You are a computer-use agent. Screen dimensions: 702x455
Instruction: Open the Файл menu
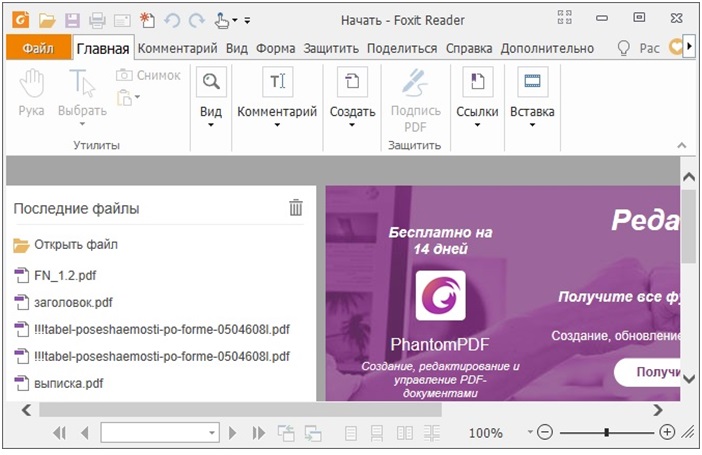click(39, 48)
